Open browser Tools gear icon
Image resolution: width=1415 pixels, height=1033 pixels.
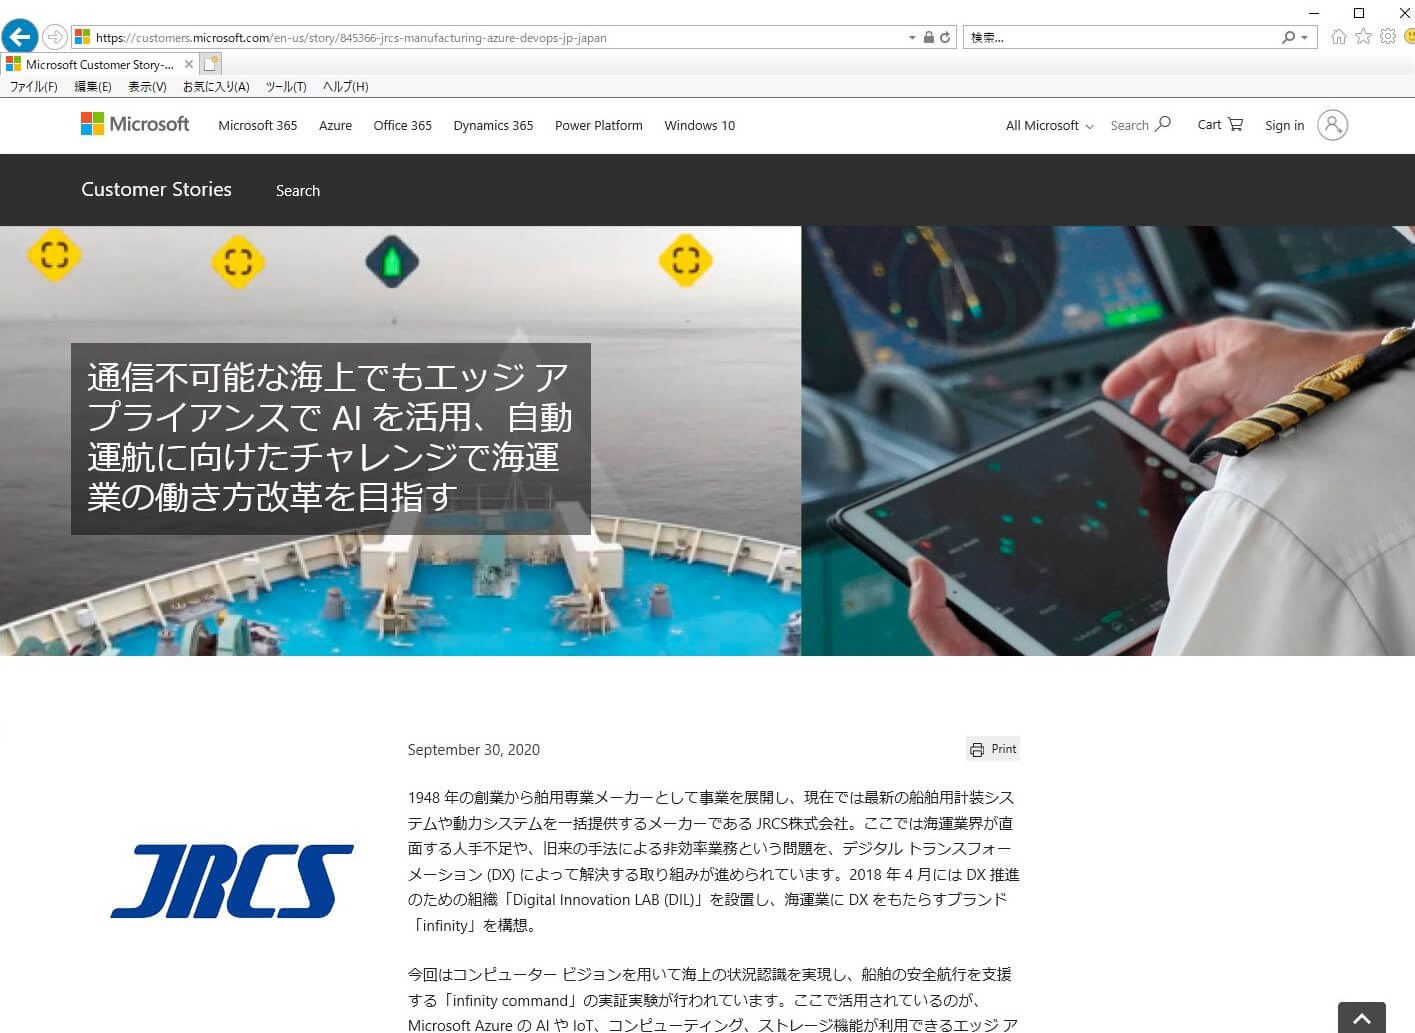click(x=1388, y=36)
